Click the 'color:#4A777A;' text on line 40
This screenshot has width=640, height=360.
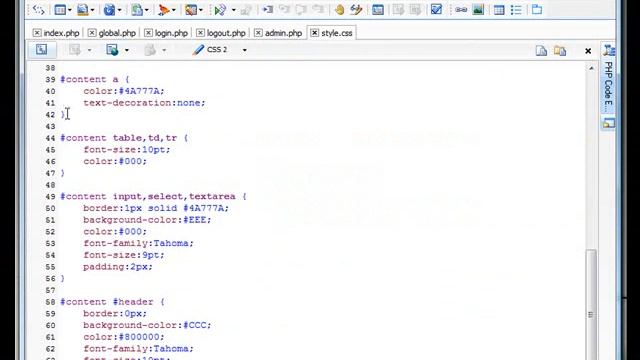tap(124, 91)
